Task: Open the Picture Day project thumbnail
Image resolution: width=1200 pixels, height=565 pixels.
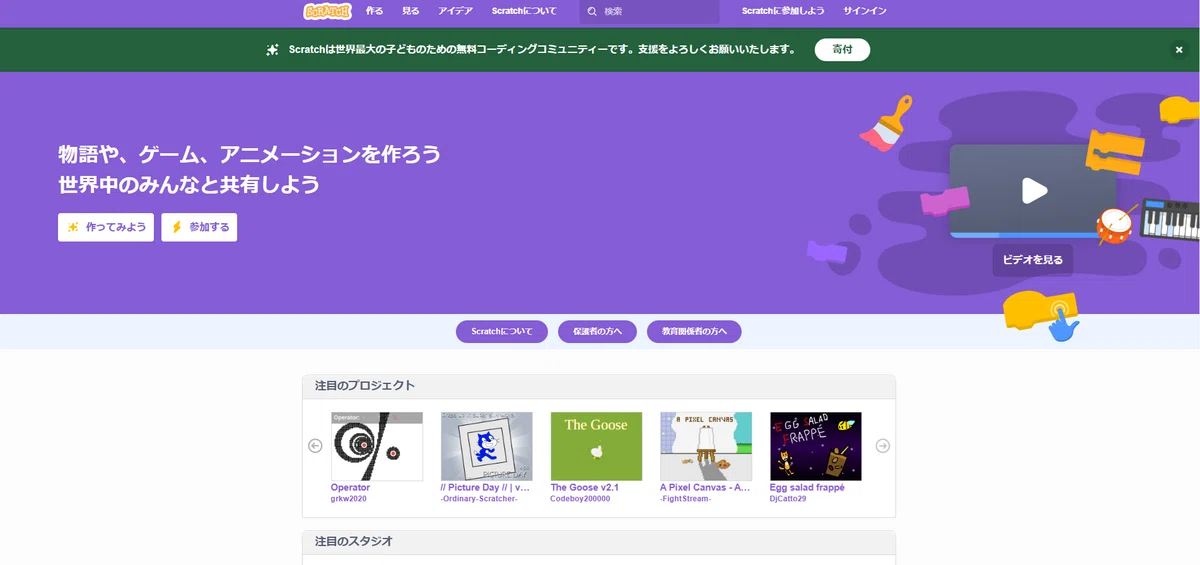Action: point(487,446)
